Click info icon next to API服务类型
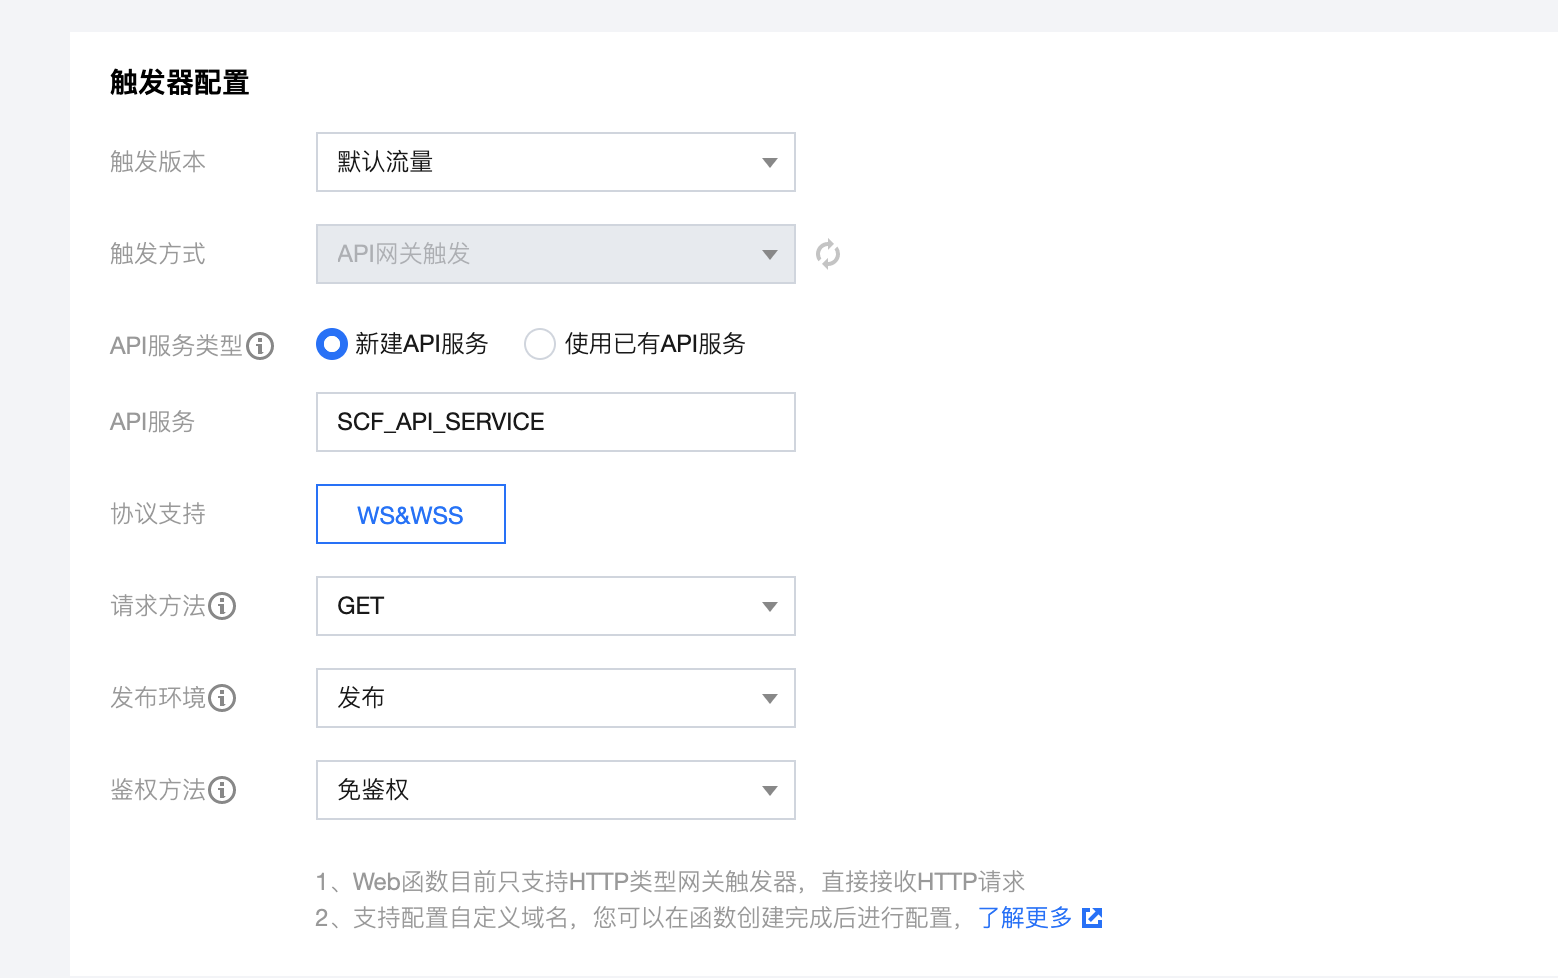This screenshot has height=978, width=1558. (x=260, y=346)
